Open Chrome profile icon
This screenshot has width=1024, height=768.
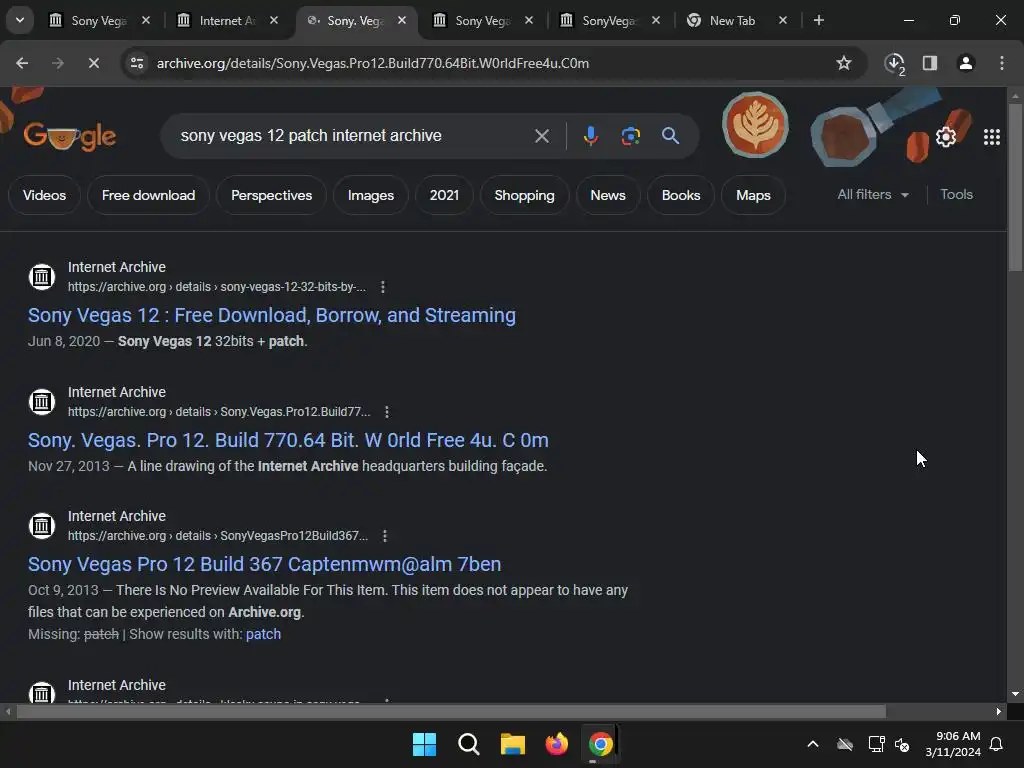point(966,63)
